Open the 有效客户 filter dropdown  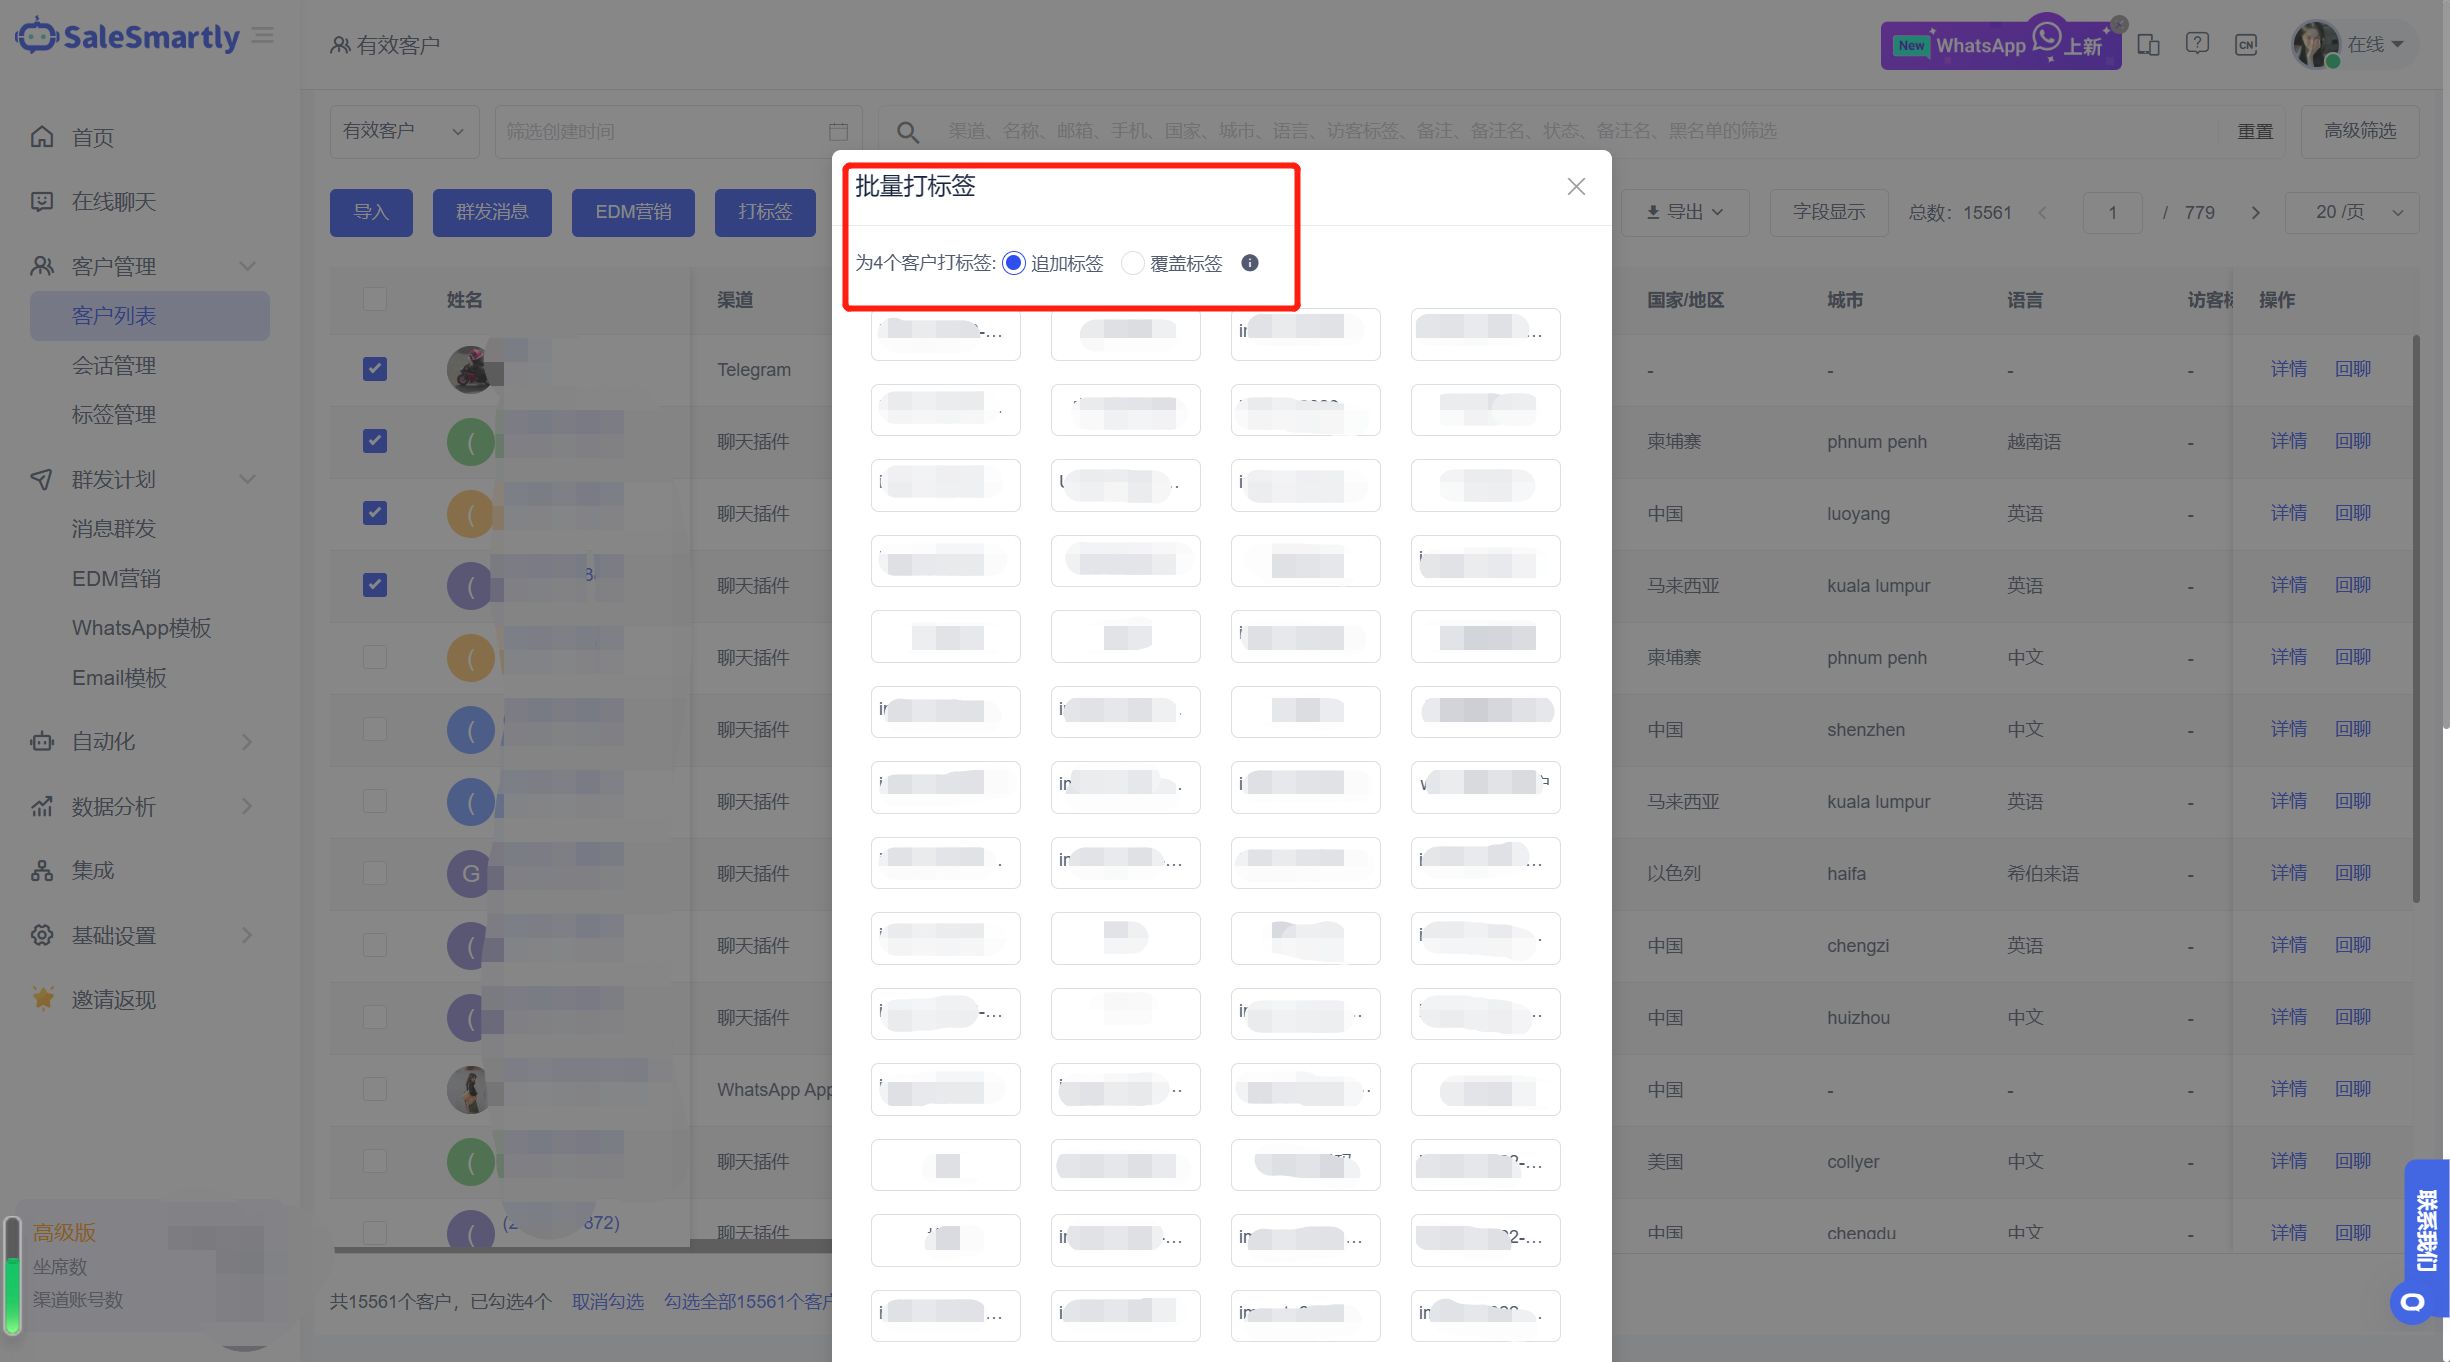(x=403, y=131)
